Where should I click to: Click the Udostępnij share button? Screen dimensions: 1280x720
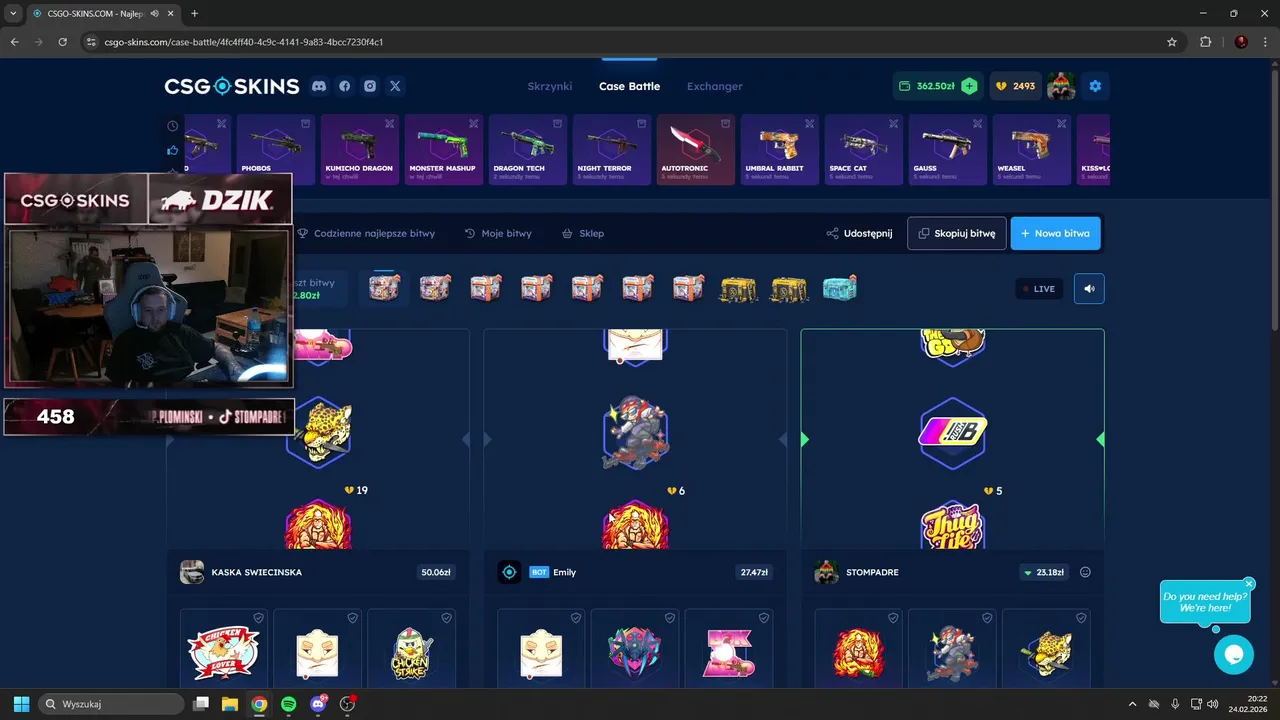pyautogui.click(x=859, y=233)
